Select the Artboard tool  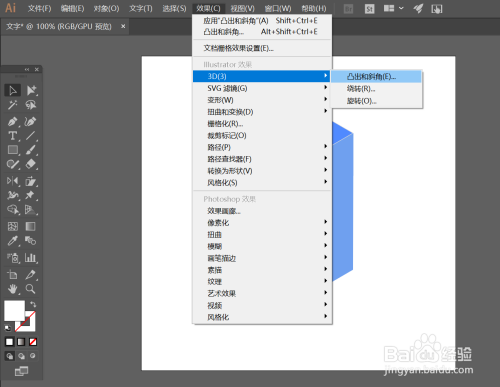[13, 275]
